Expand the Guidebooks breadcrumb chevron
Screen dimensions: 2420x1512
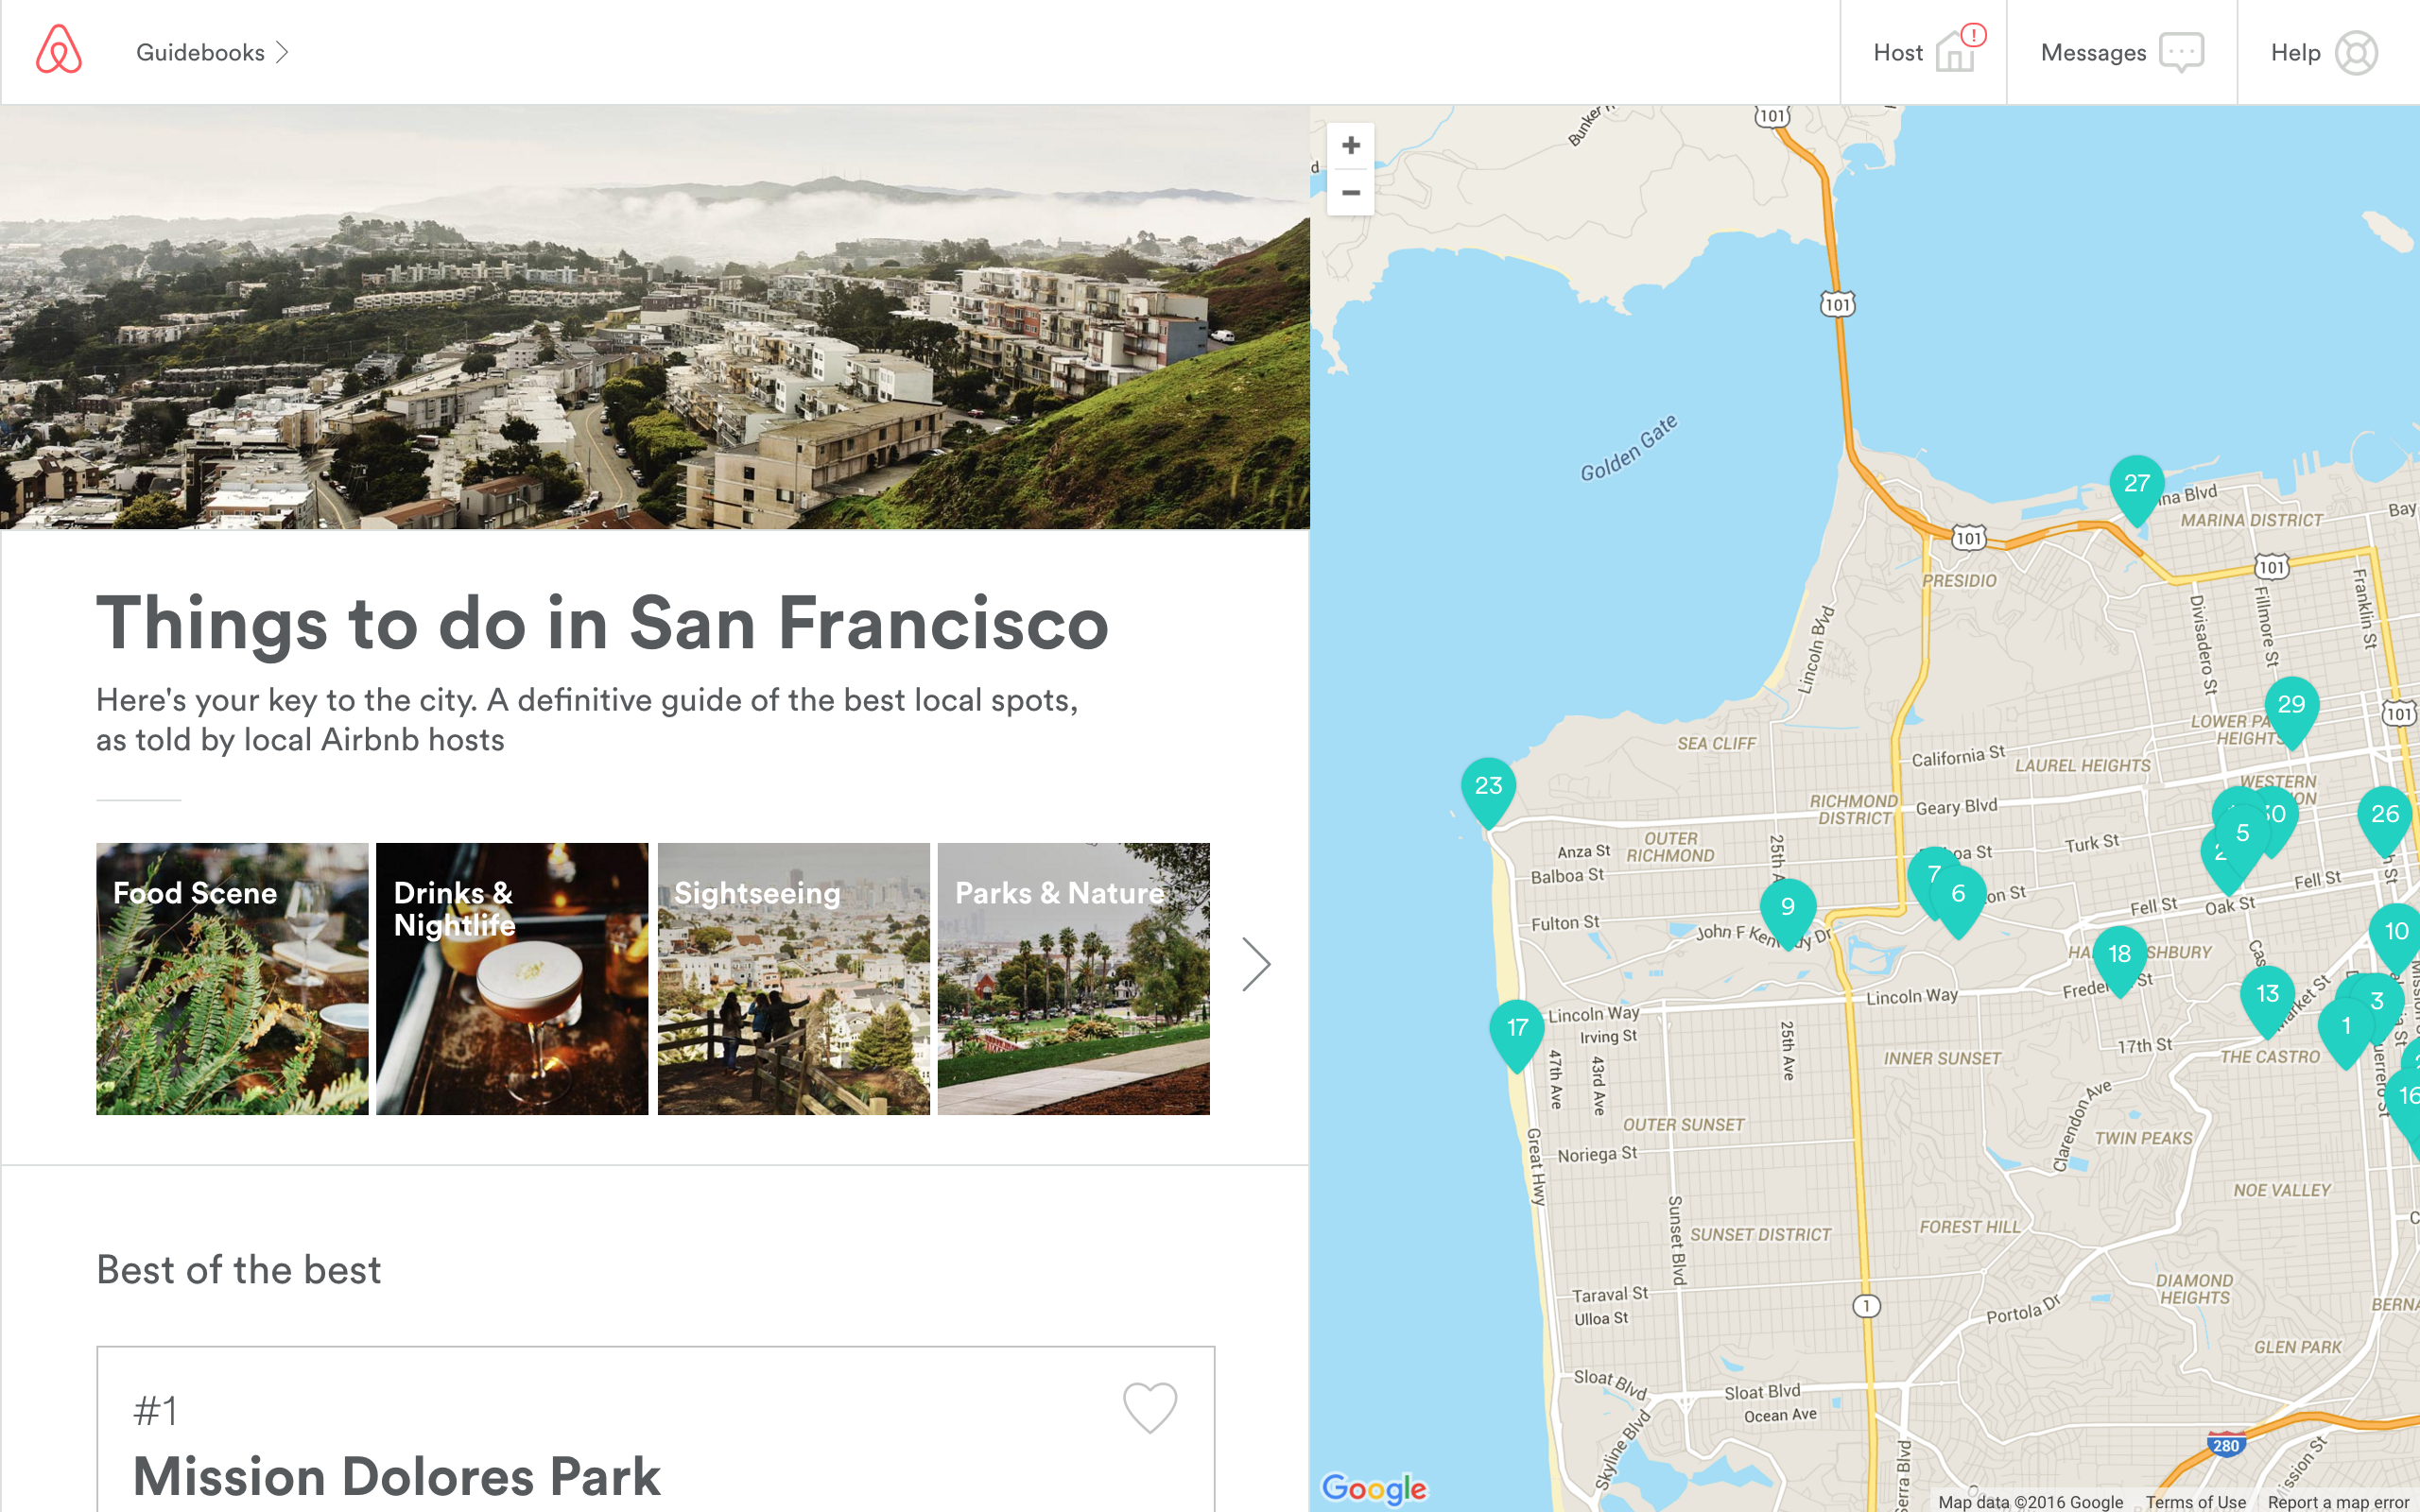pyautogui.click(x=283, y=51)
